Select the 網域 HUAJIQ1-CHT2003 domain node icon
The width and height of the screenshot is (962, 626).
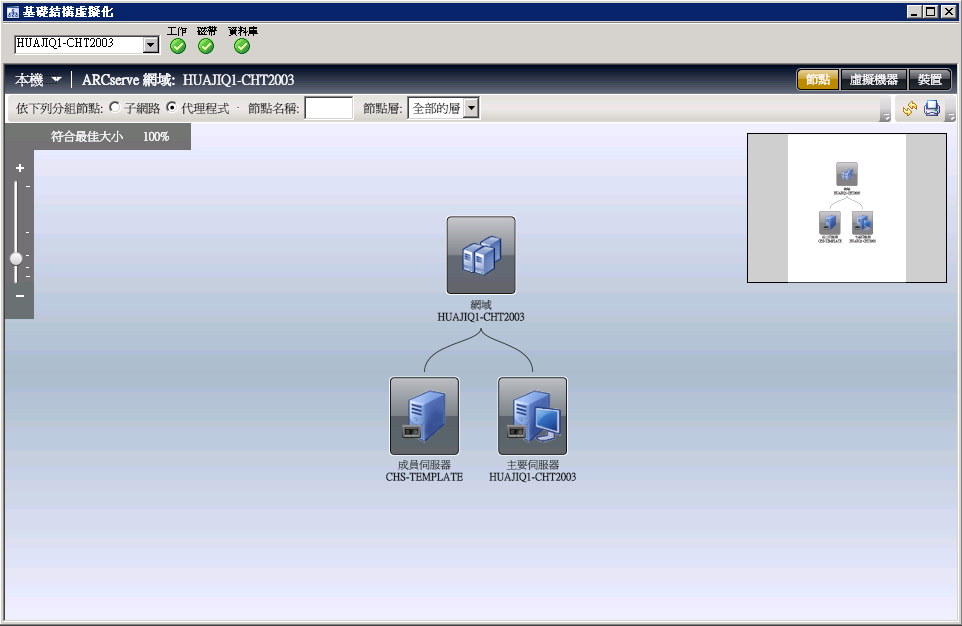click(x=481, y=255)
